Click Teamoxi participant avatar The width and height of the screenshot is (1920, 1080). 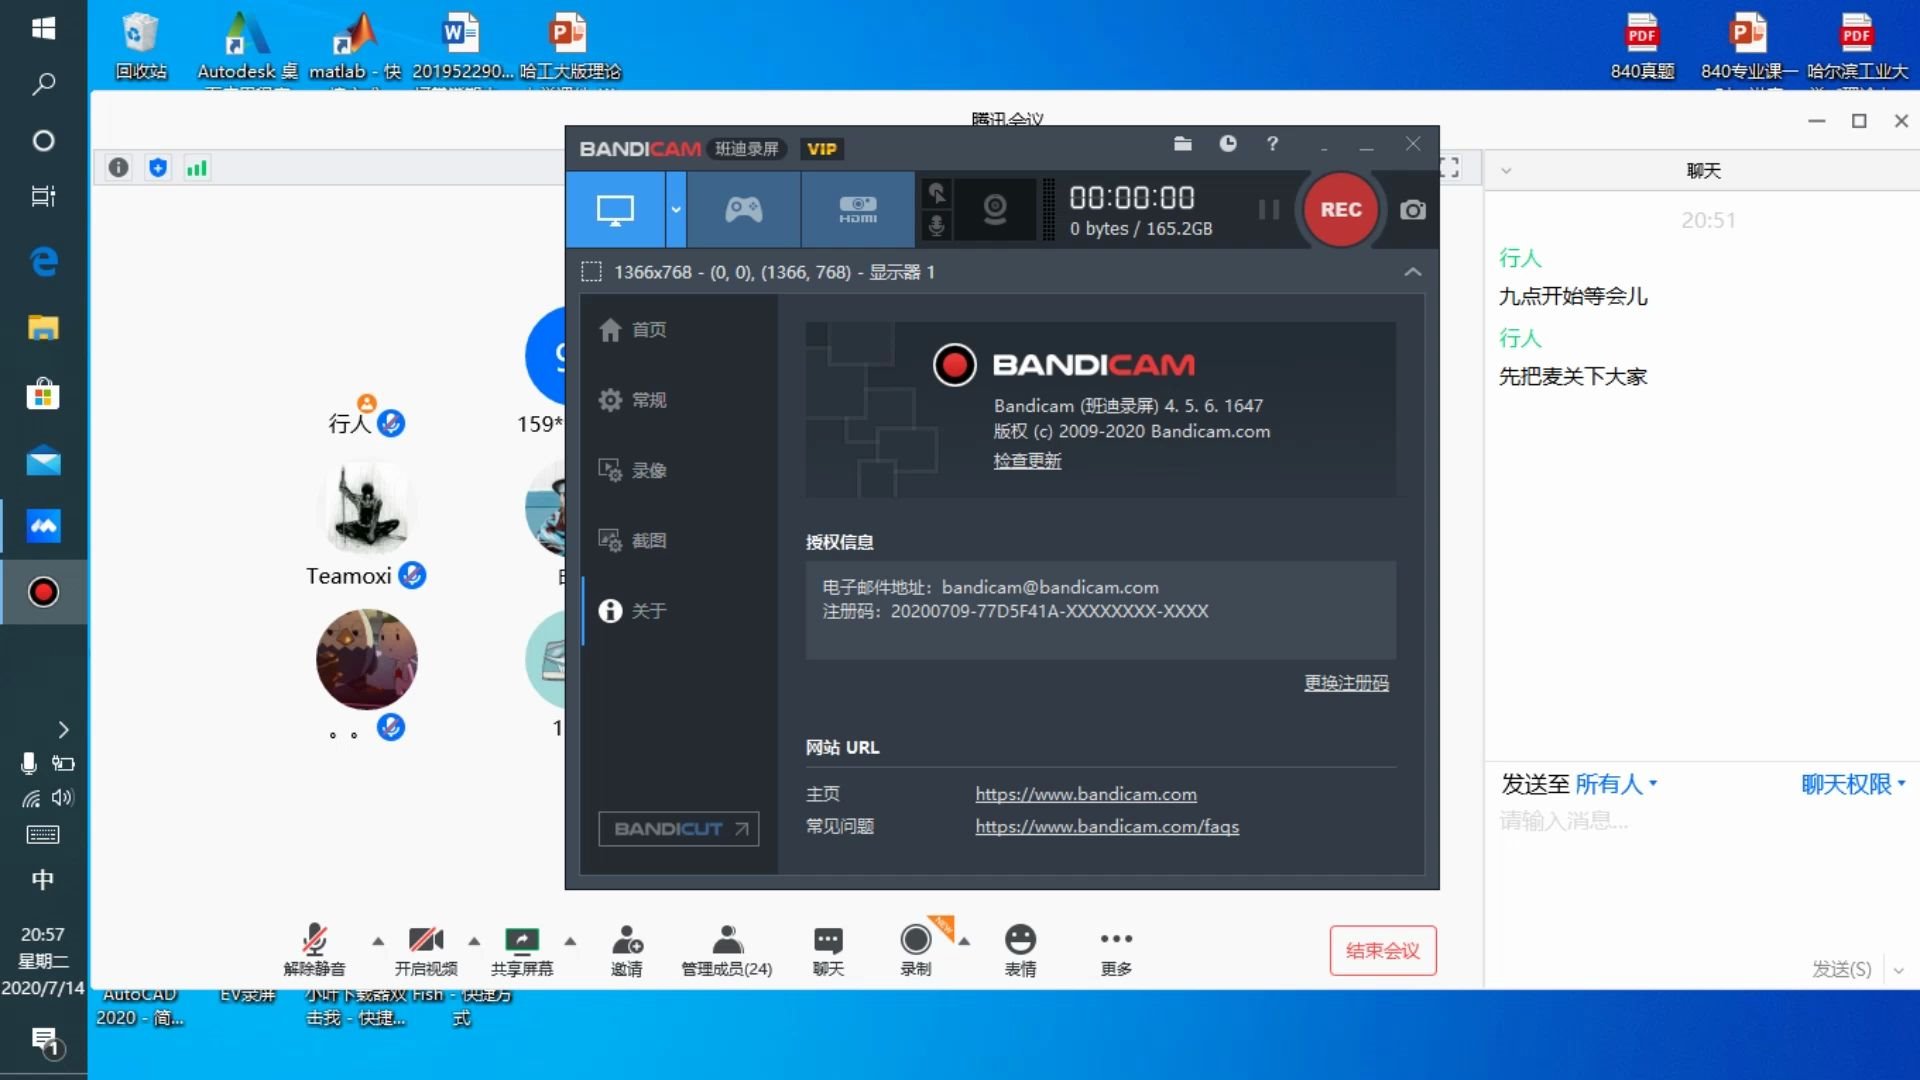[x=367, y=508]
